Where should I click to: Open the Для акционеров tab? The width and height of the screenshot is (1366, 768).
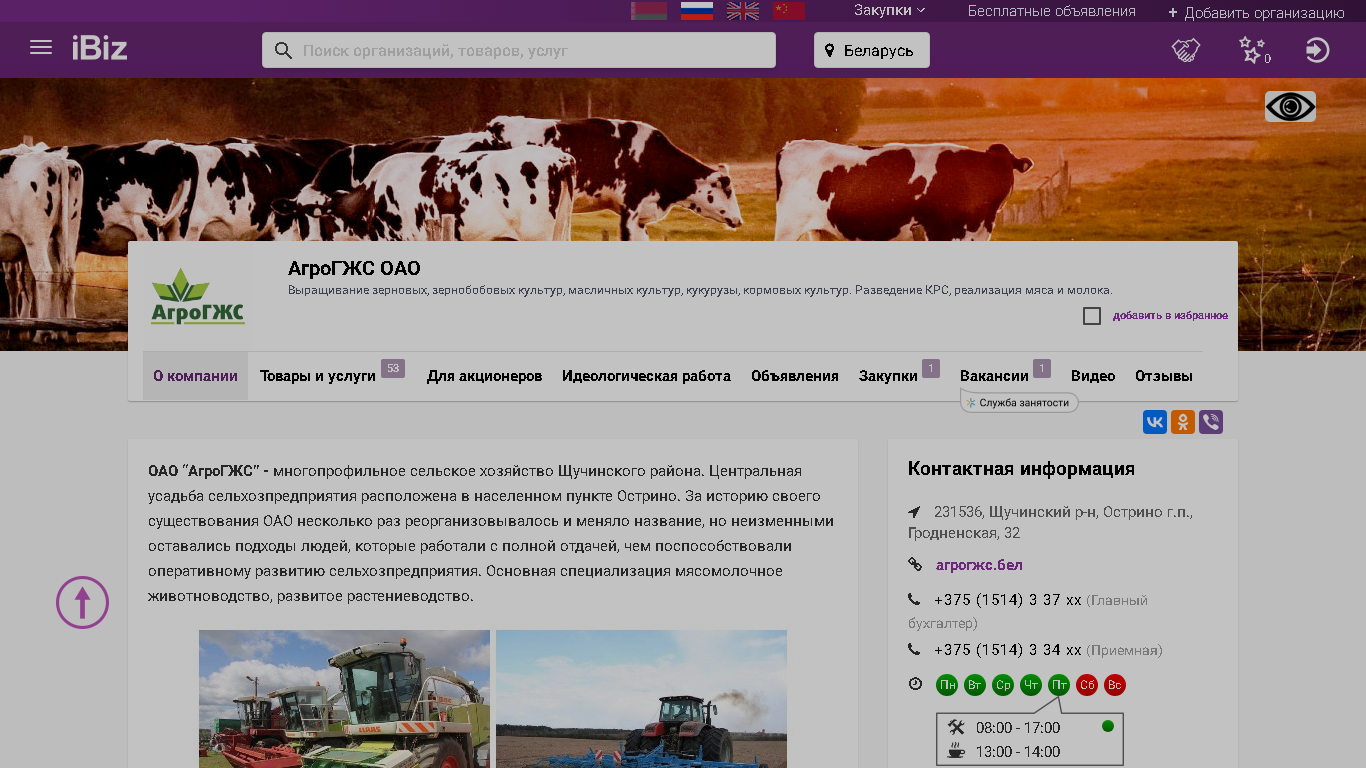point(484,376)
